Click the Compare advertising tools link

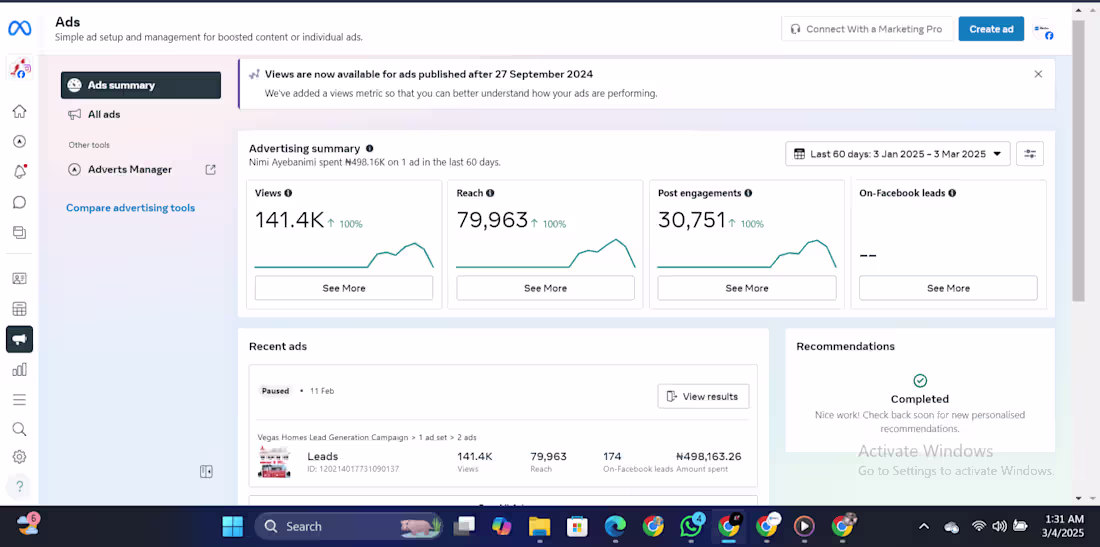pyautogui.click(x=130, y=208)
